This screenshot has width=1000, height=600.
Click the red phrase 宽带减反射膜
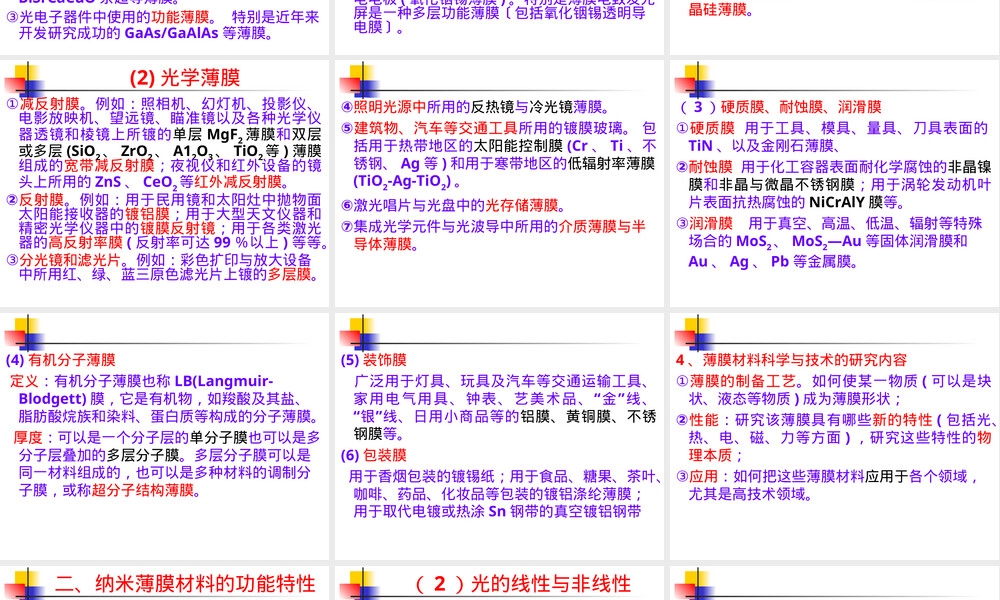click(x=109, y=166)
